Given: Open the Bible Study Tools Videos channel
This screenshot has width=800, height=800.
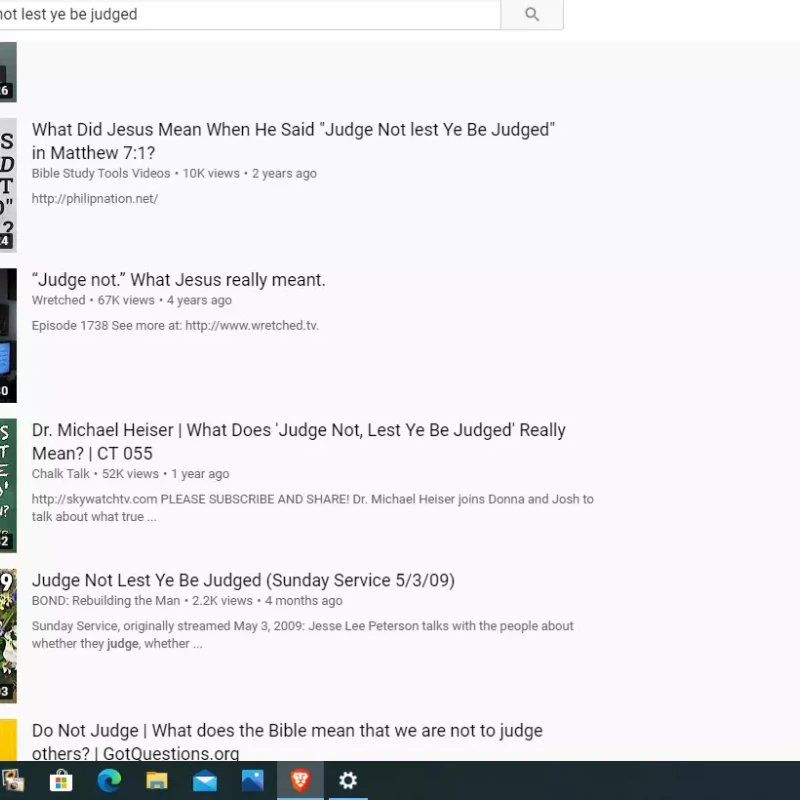Looking at the screenshot, I should (x=101, y=173).
